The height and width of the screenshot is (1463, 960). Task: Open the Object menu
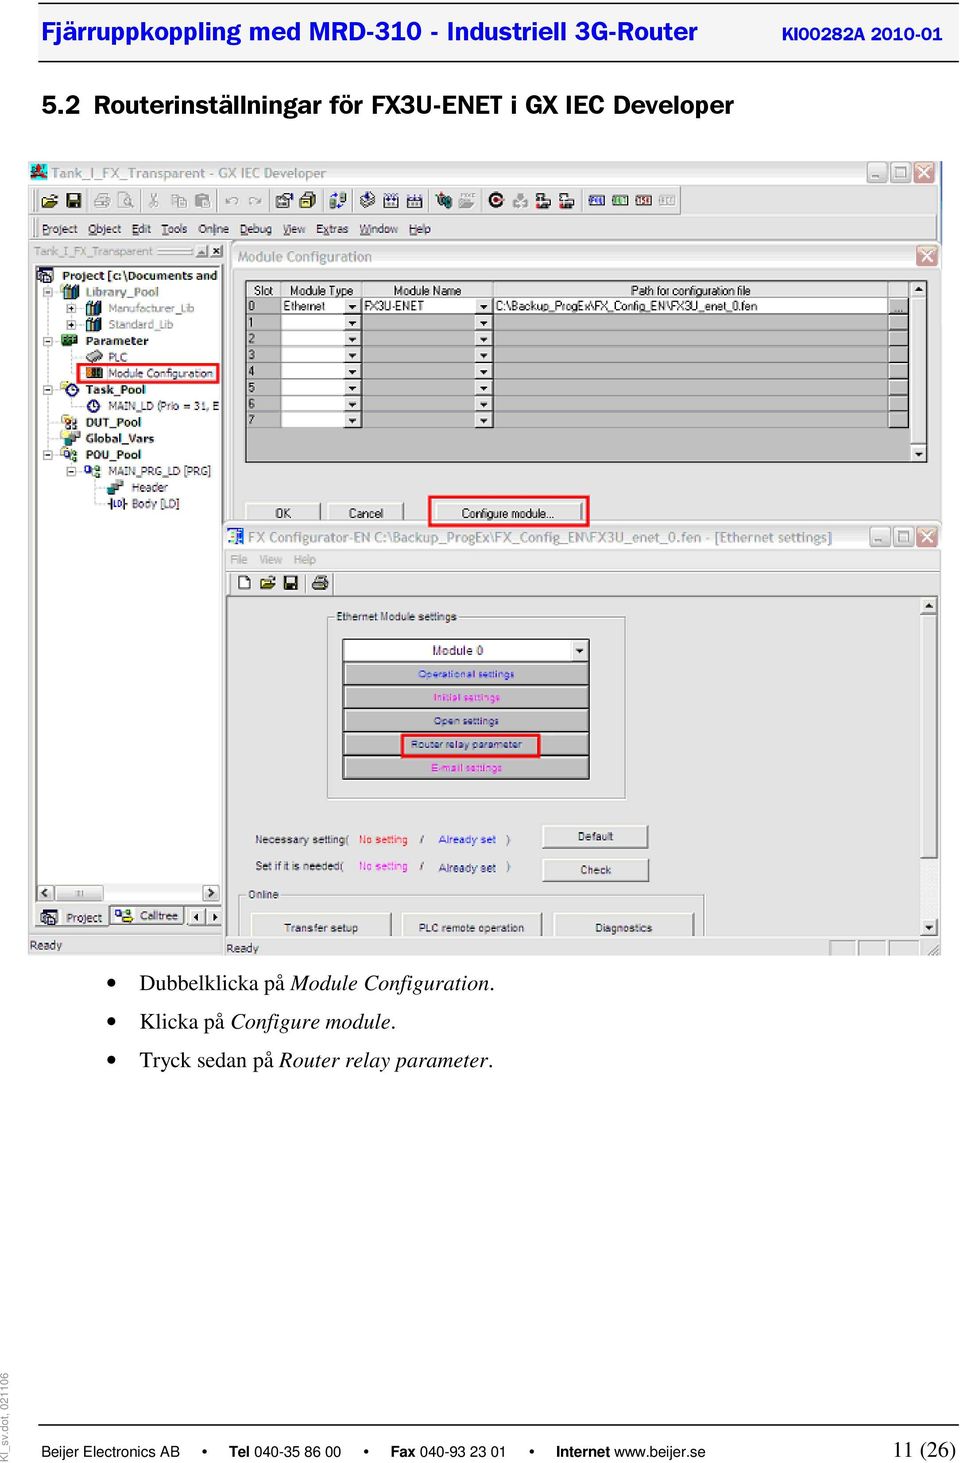coord(104,229)
